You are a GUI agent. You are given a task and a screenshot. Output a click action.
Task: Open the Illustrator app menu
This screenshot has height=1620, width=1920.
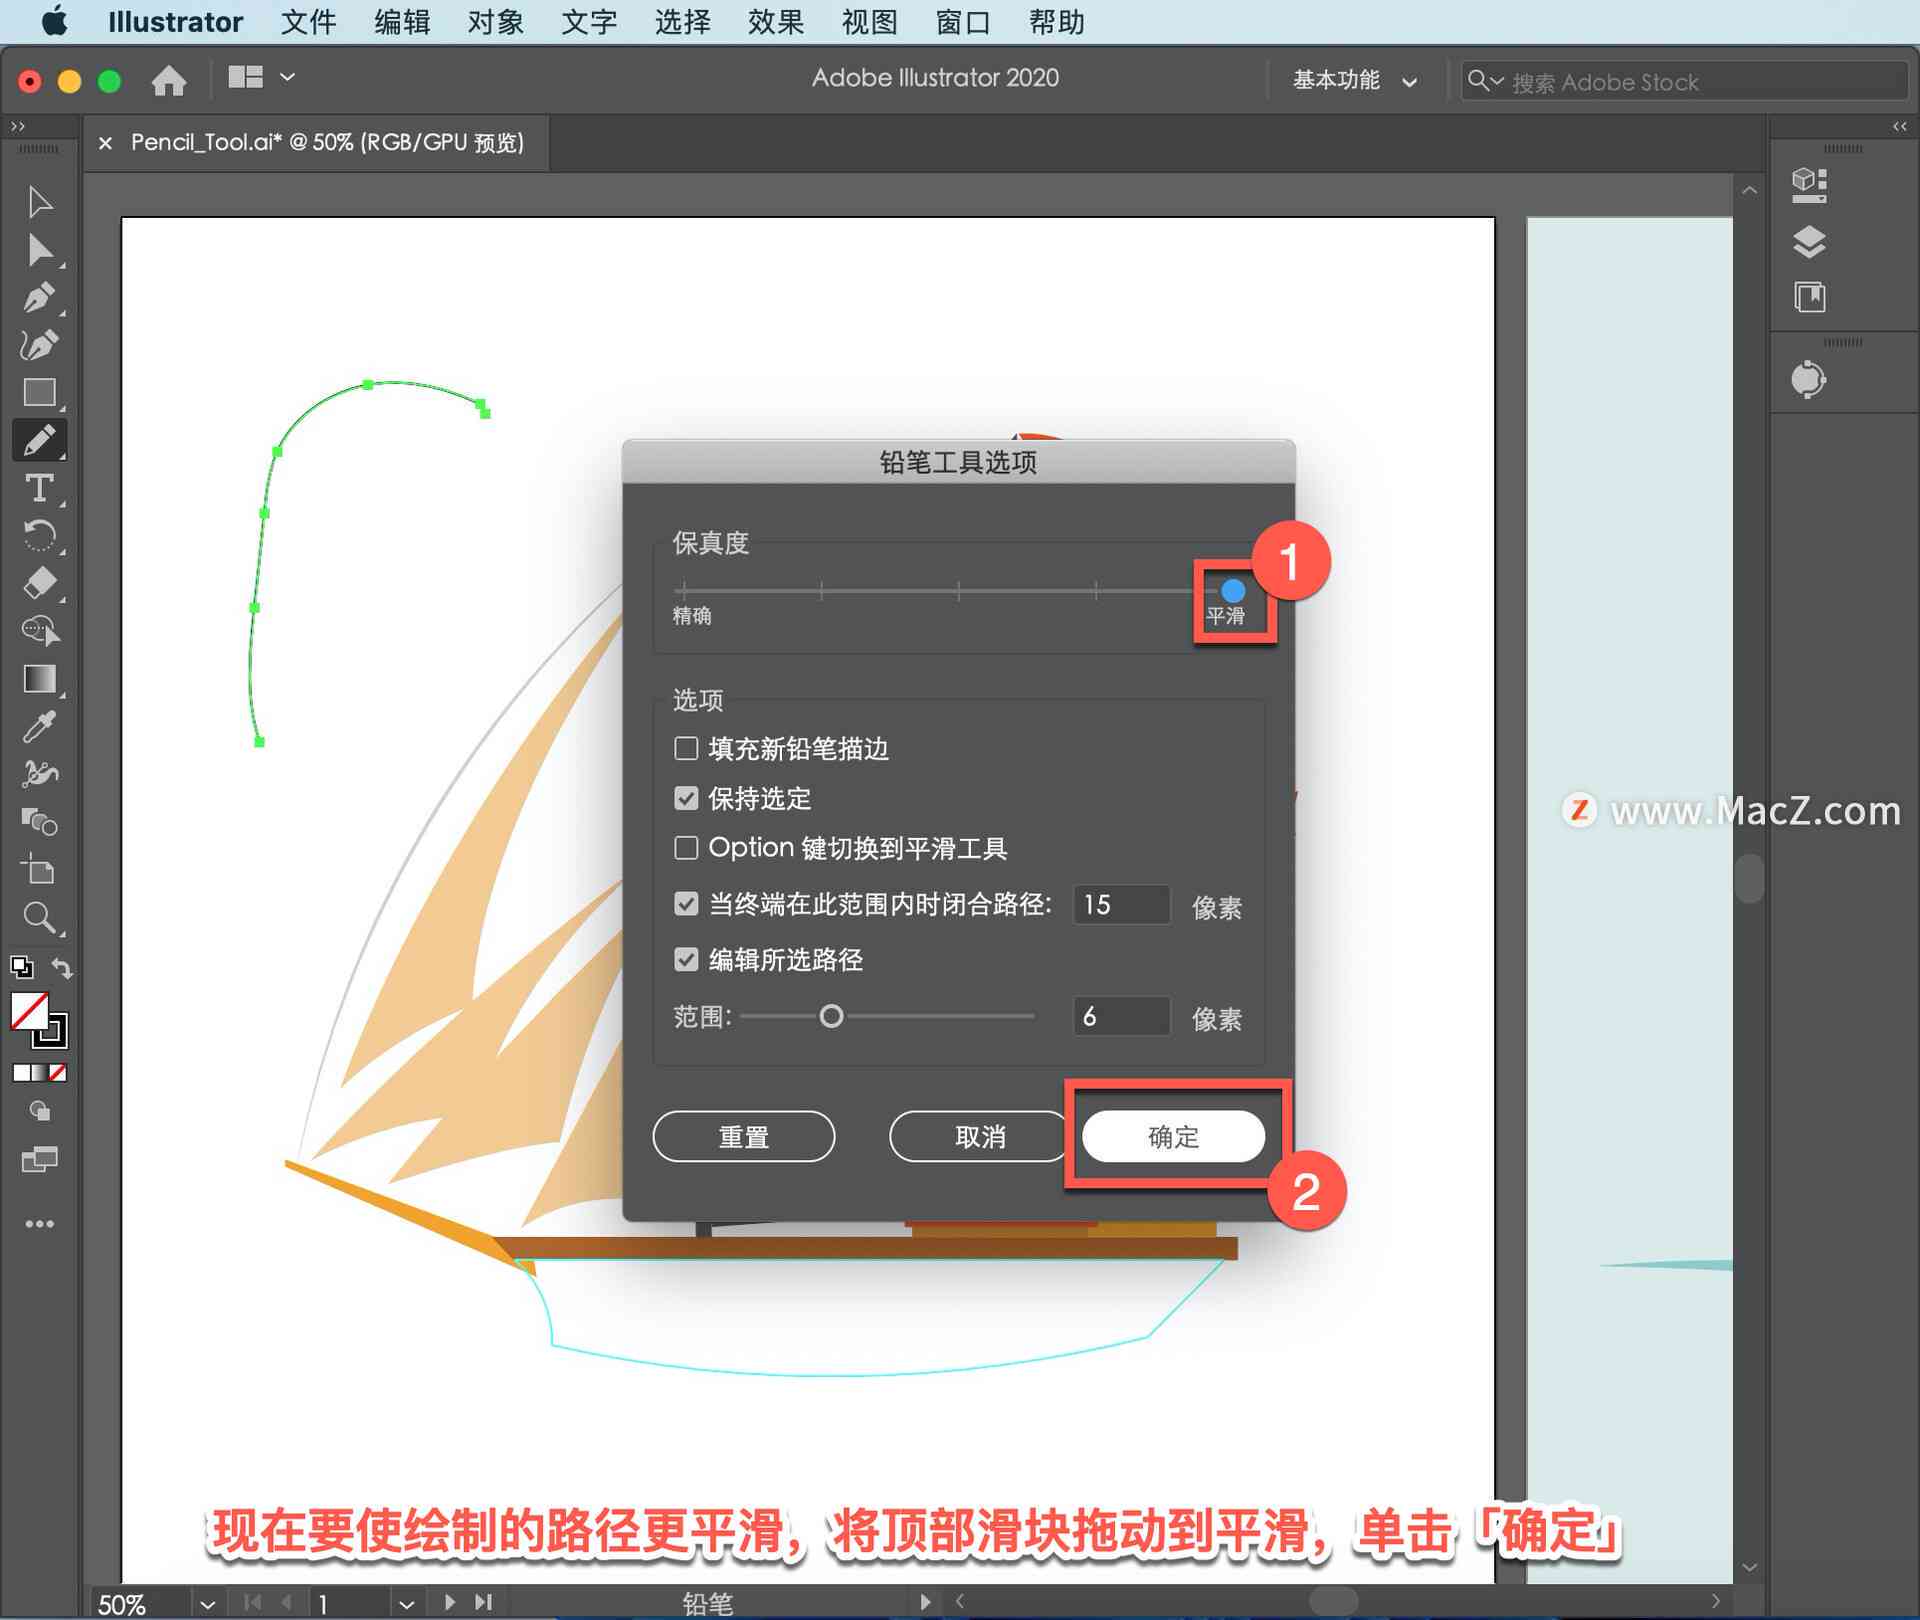pos(175,22)
